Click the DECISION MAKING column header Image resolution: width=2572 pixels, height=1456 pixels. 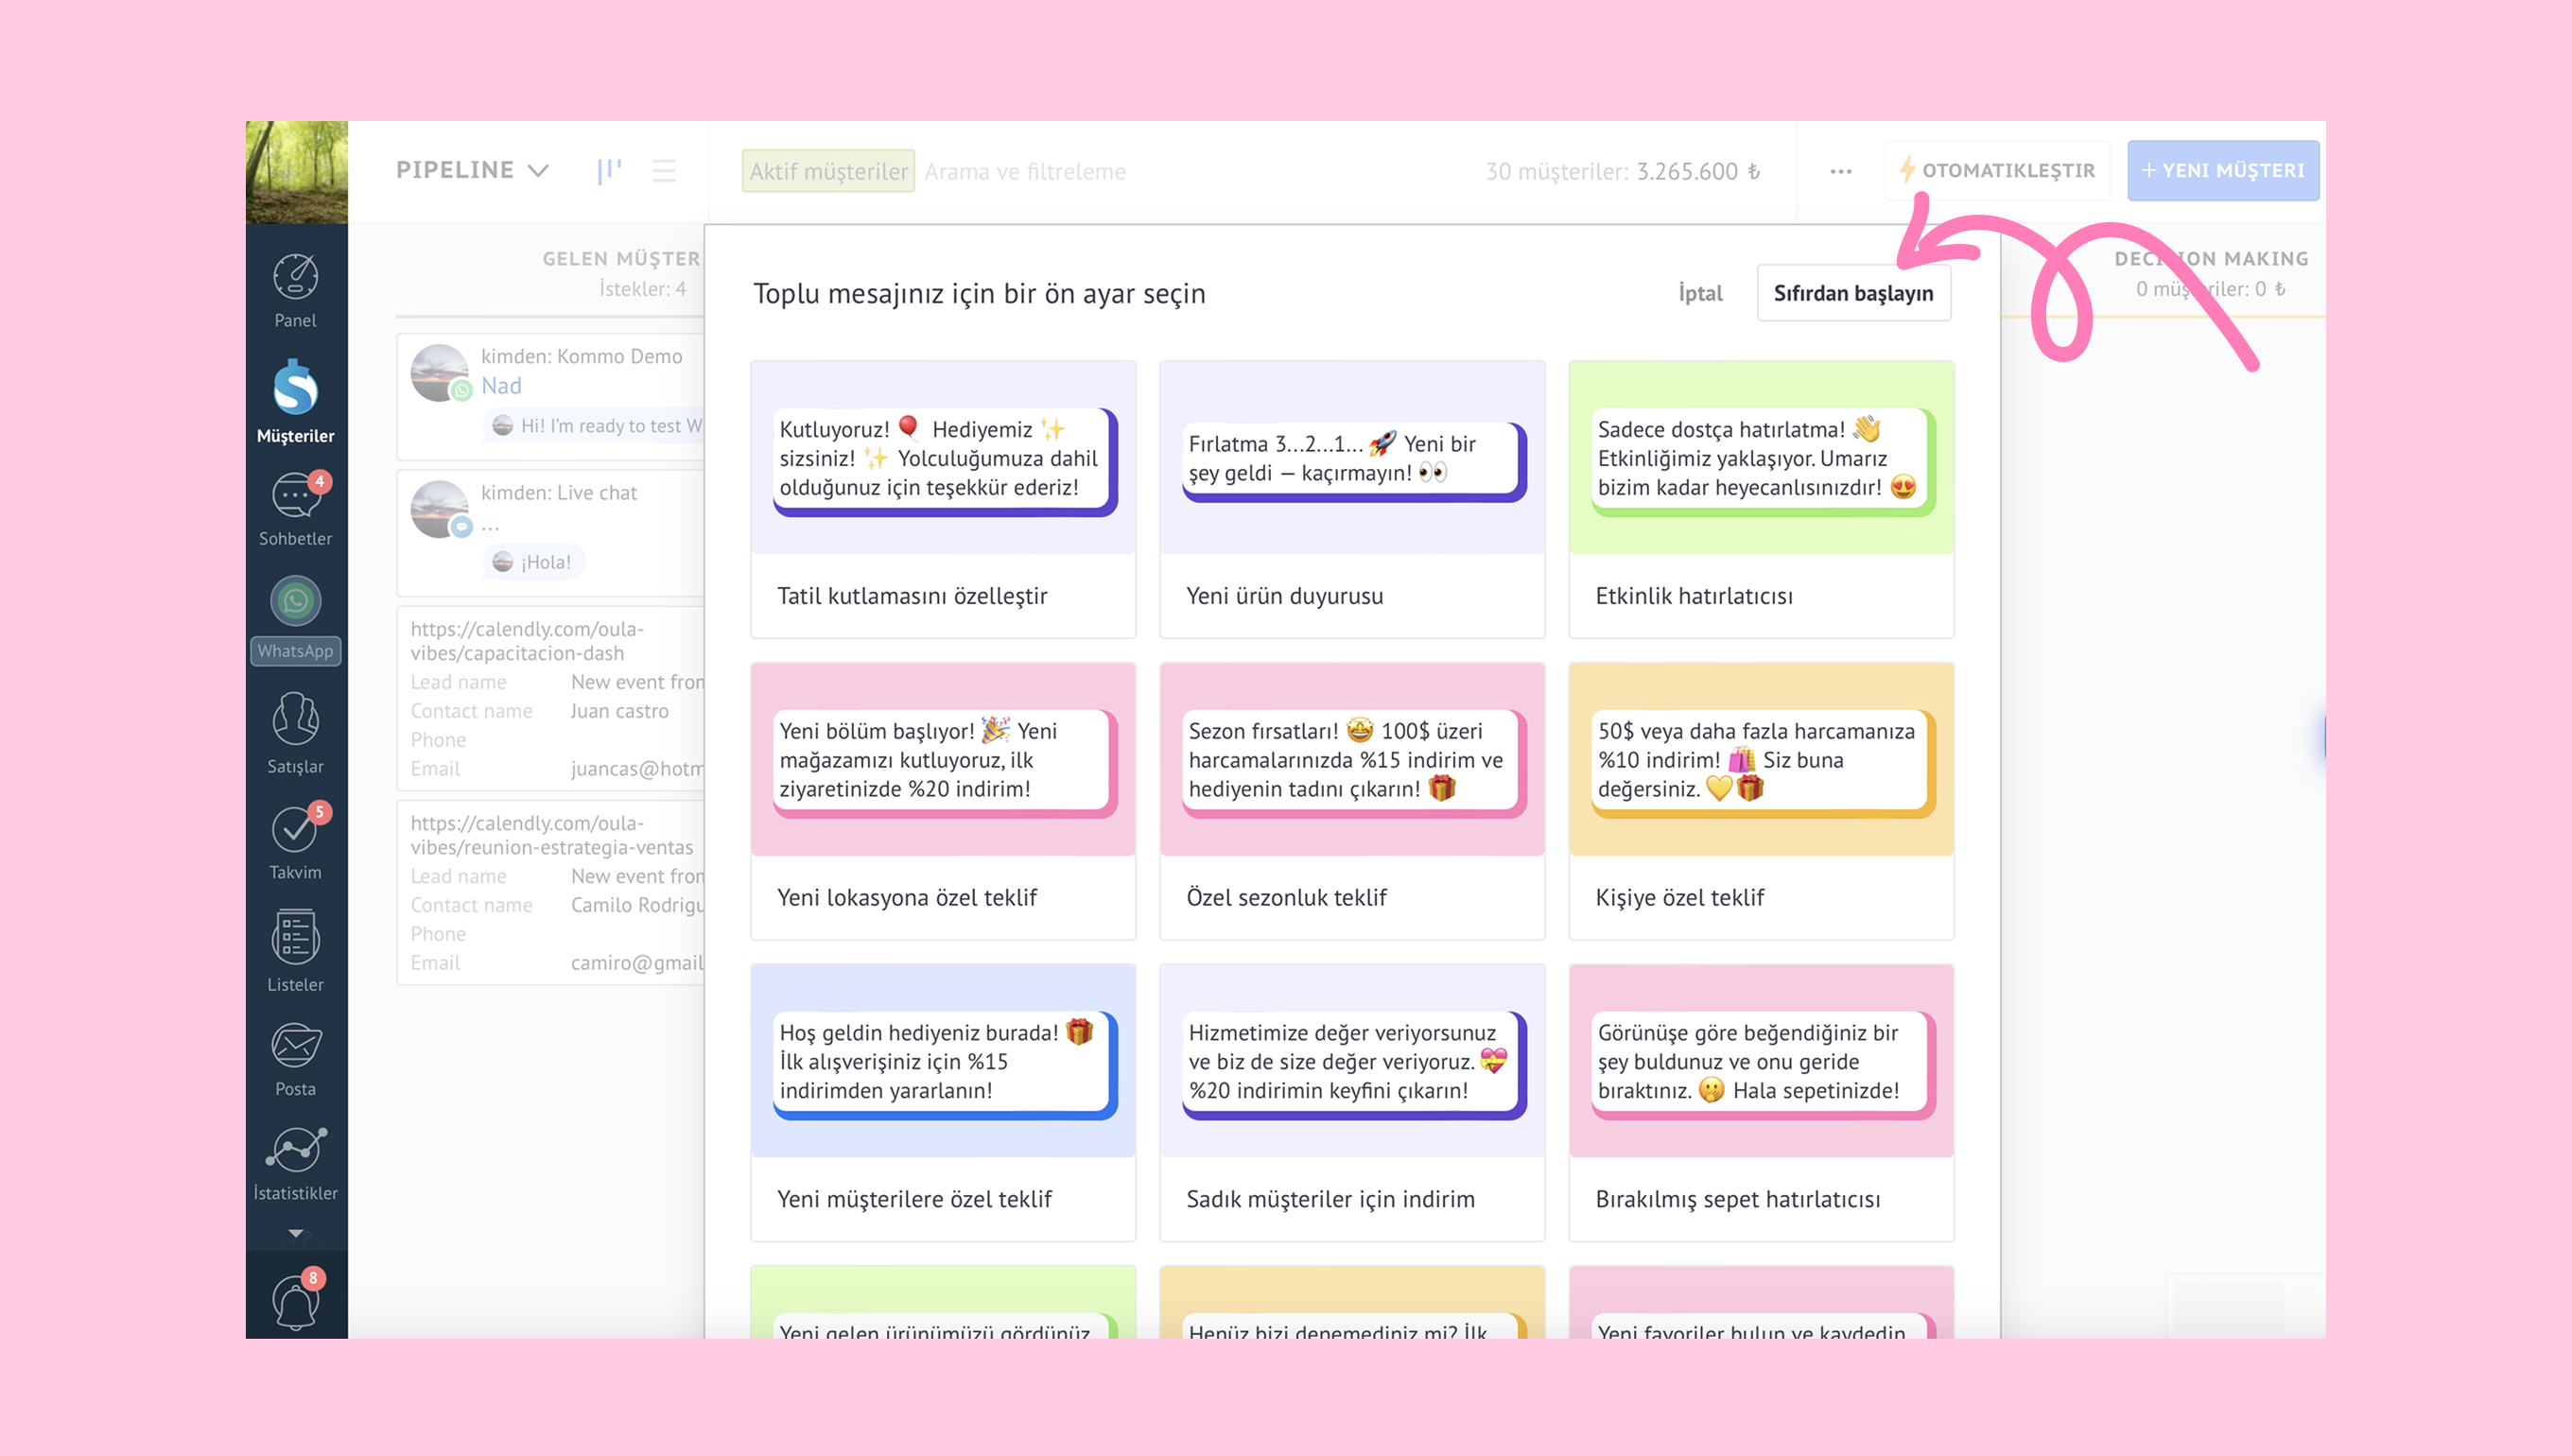(2211, 259)
